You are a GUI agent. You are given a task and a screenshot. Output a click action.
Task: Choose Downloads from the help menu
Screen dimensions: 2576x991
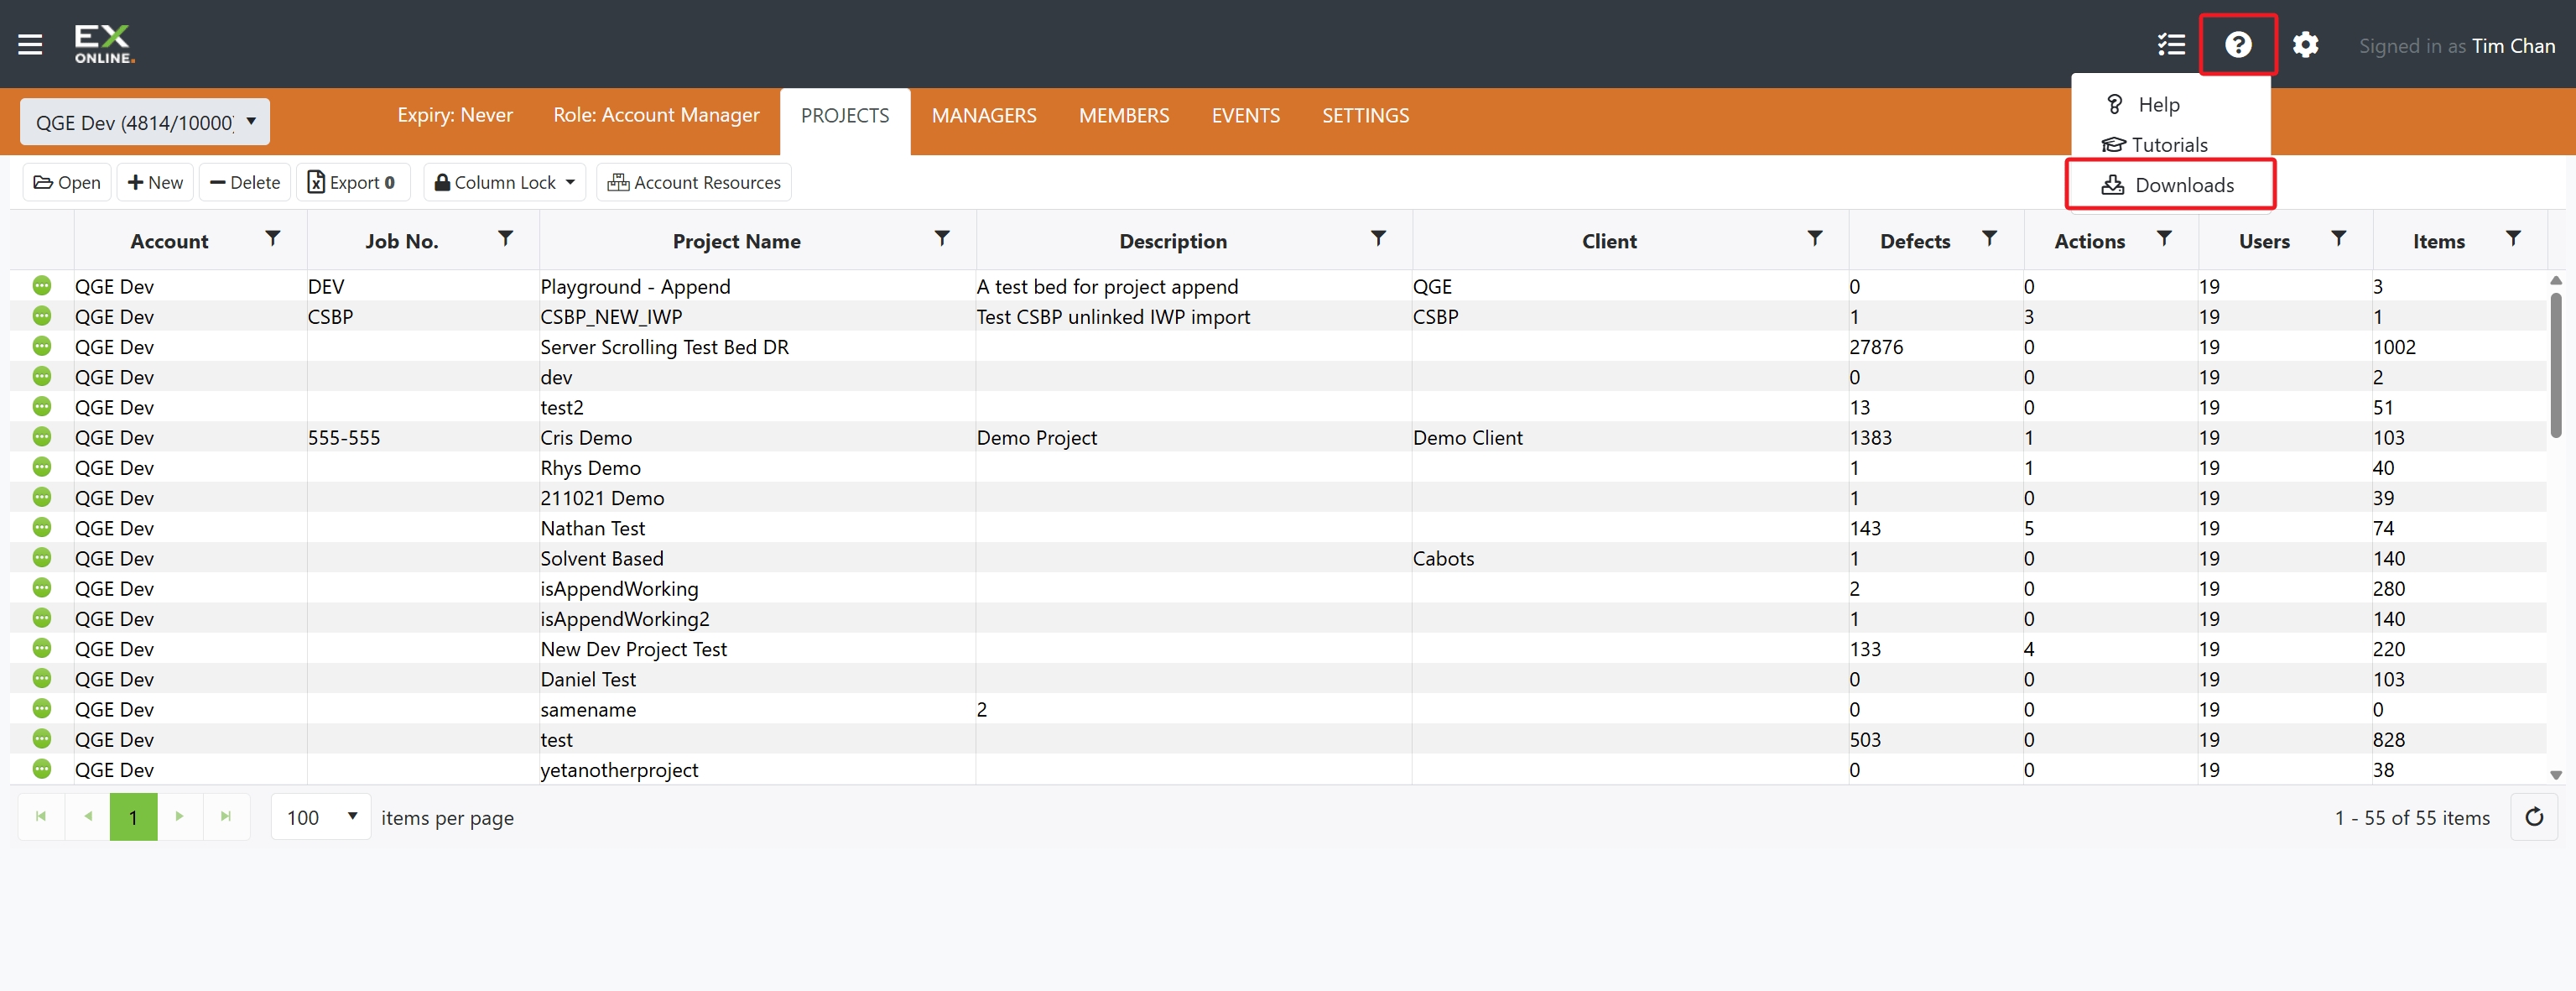click(x=2170, y=185)
